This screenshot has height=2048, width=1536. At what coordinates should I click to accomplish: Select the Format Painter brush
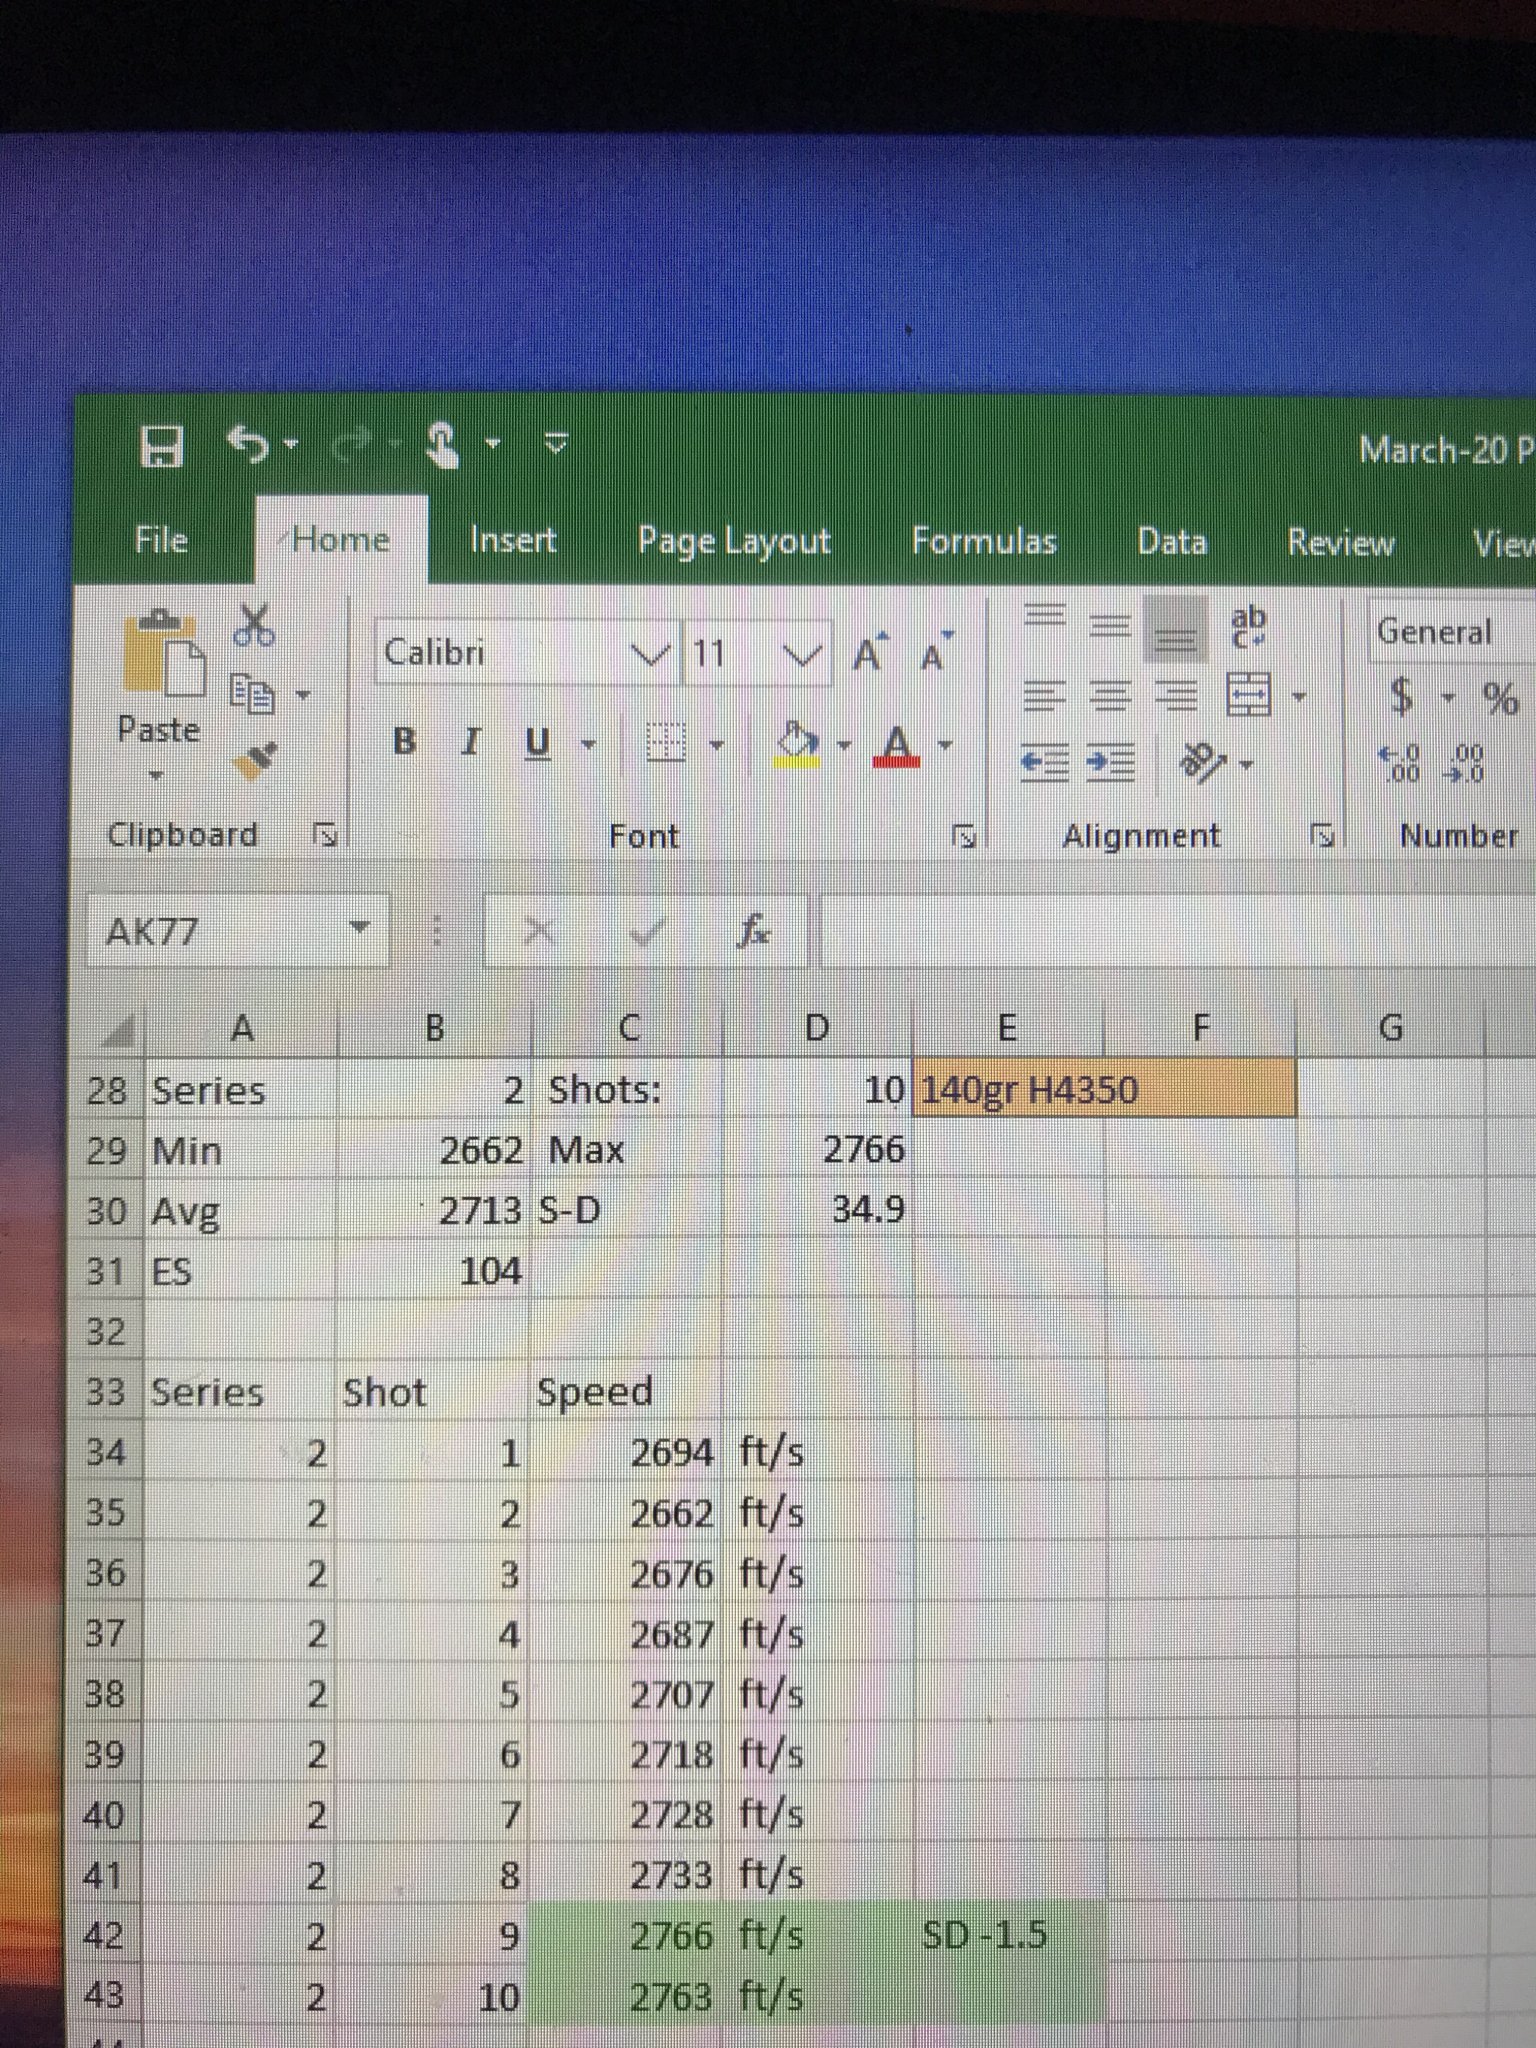point(255,760)
